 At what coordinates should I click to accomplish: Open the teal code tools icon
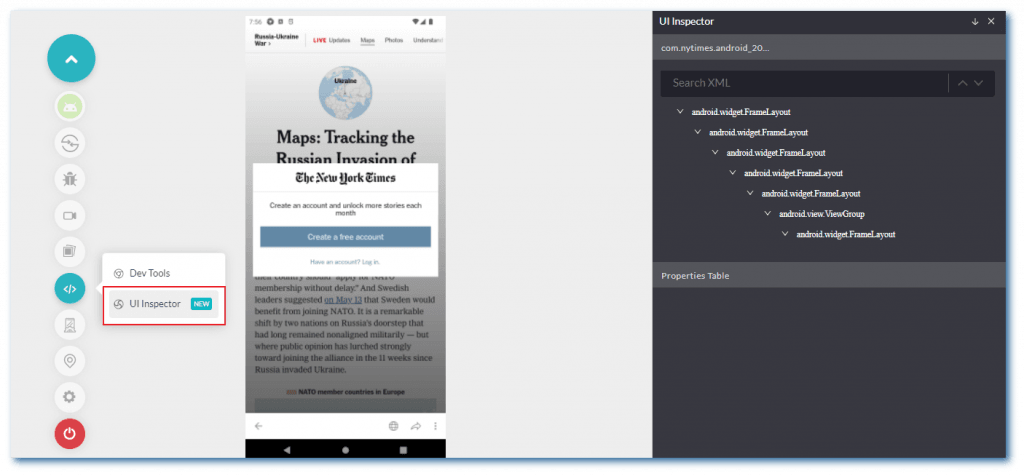point(70,289)
